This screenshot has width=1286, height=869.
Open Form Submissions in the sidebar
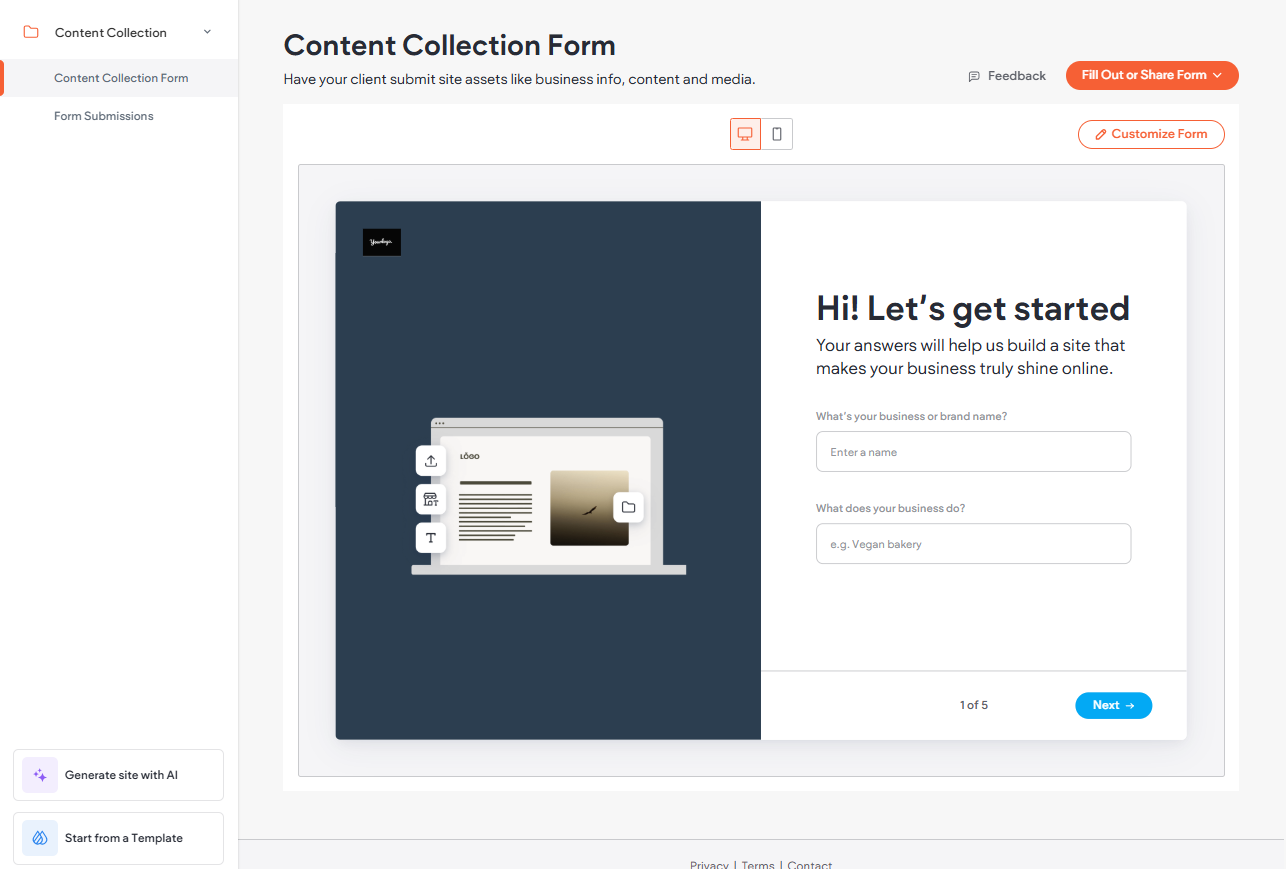[x=104, y=116]
